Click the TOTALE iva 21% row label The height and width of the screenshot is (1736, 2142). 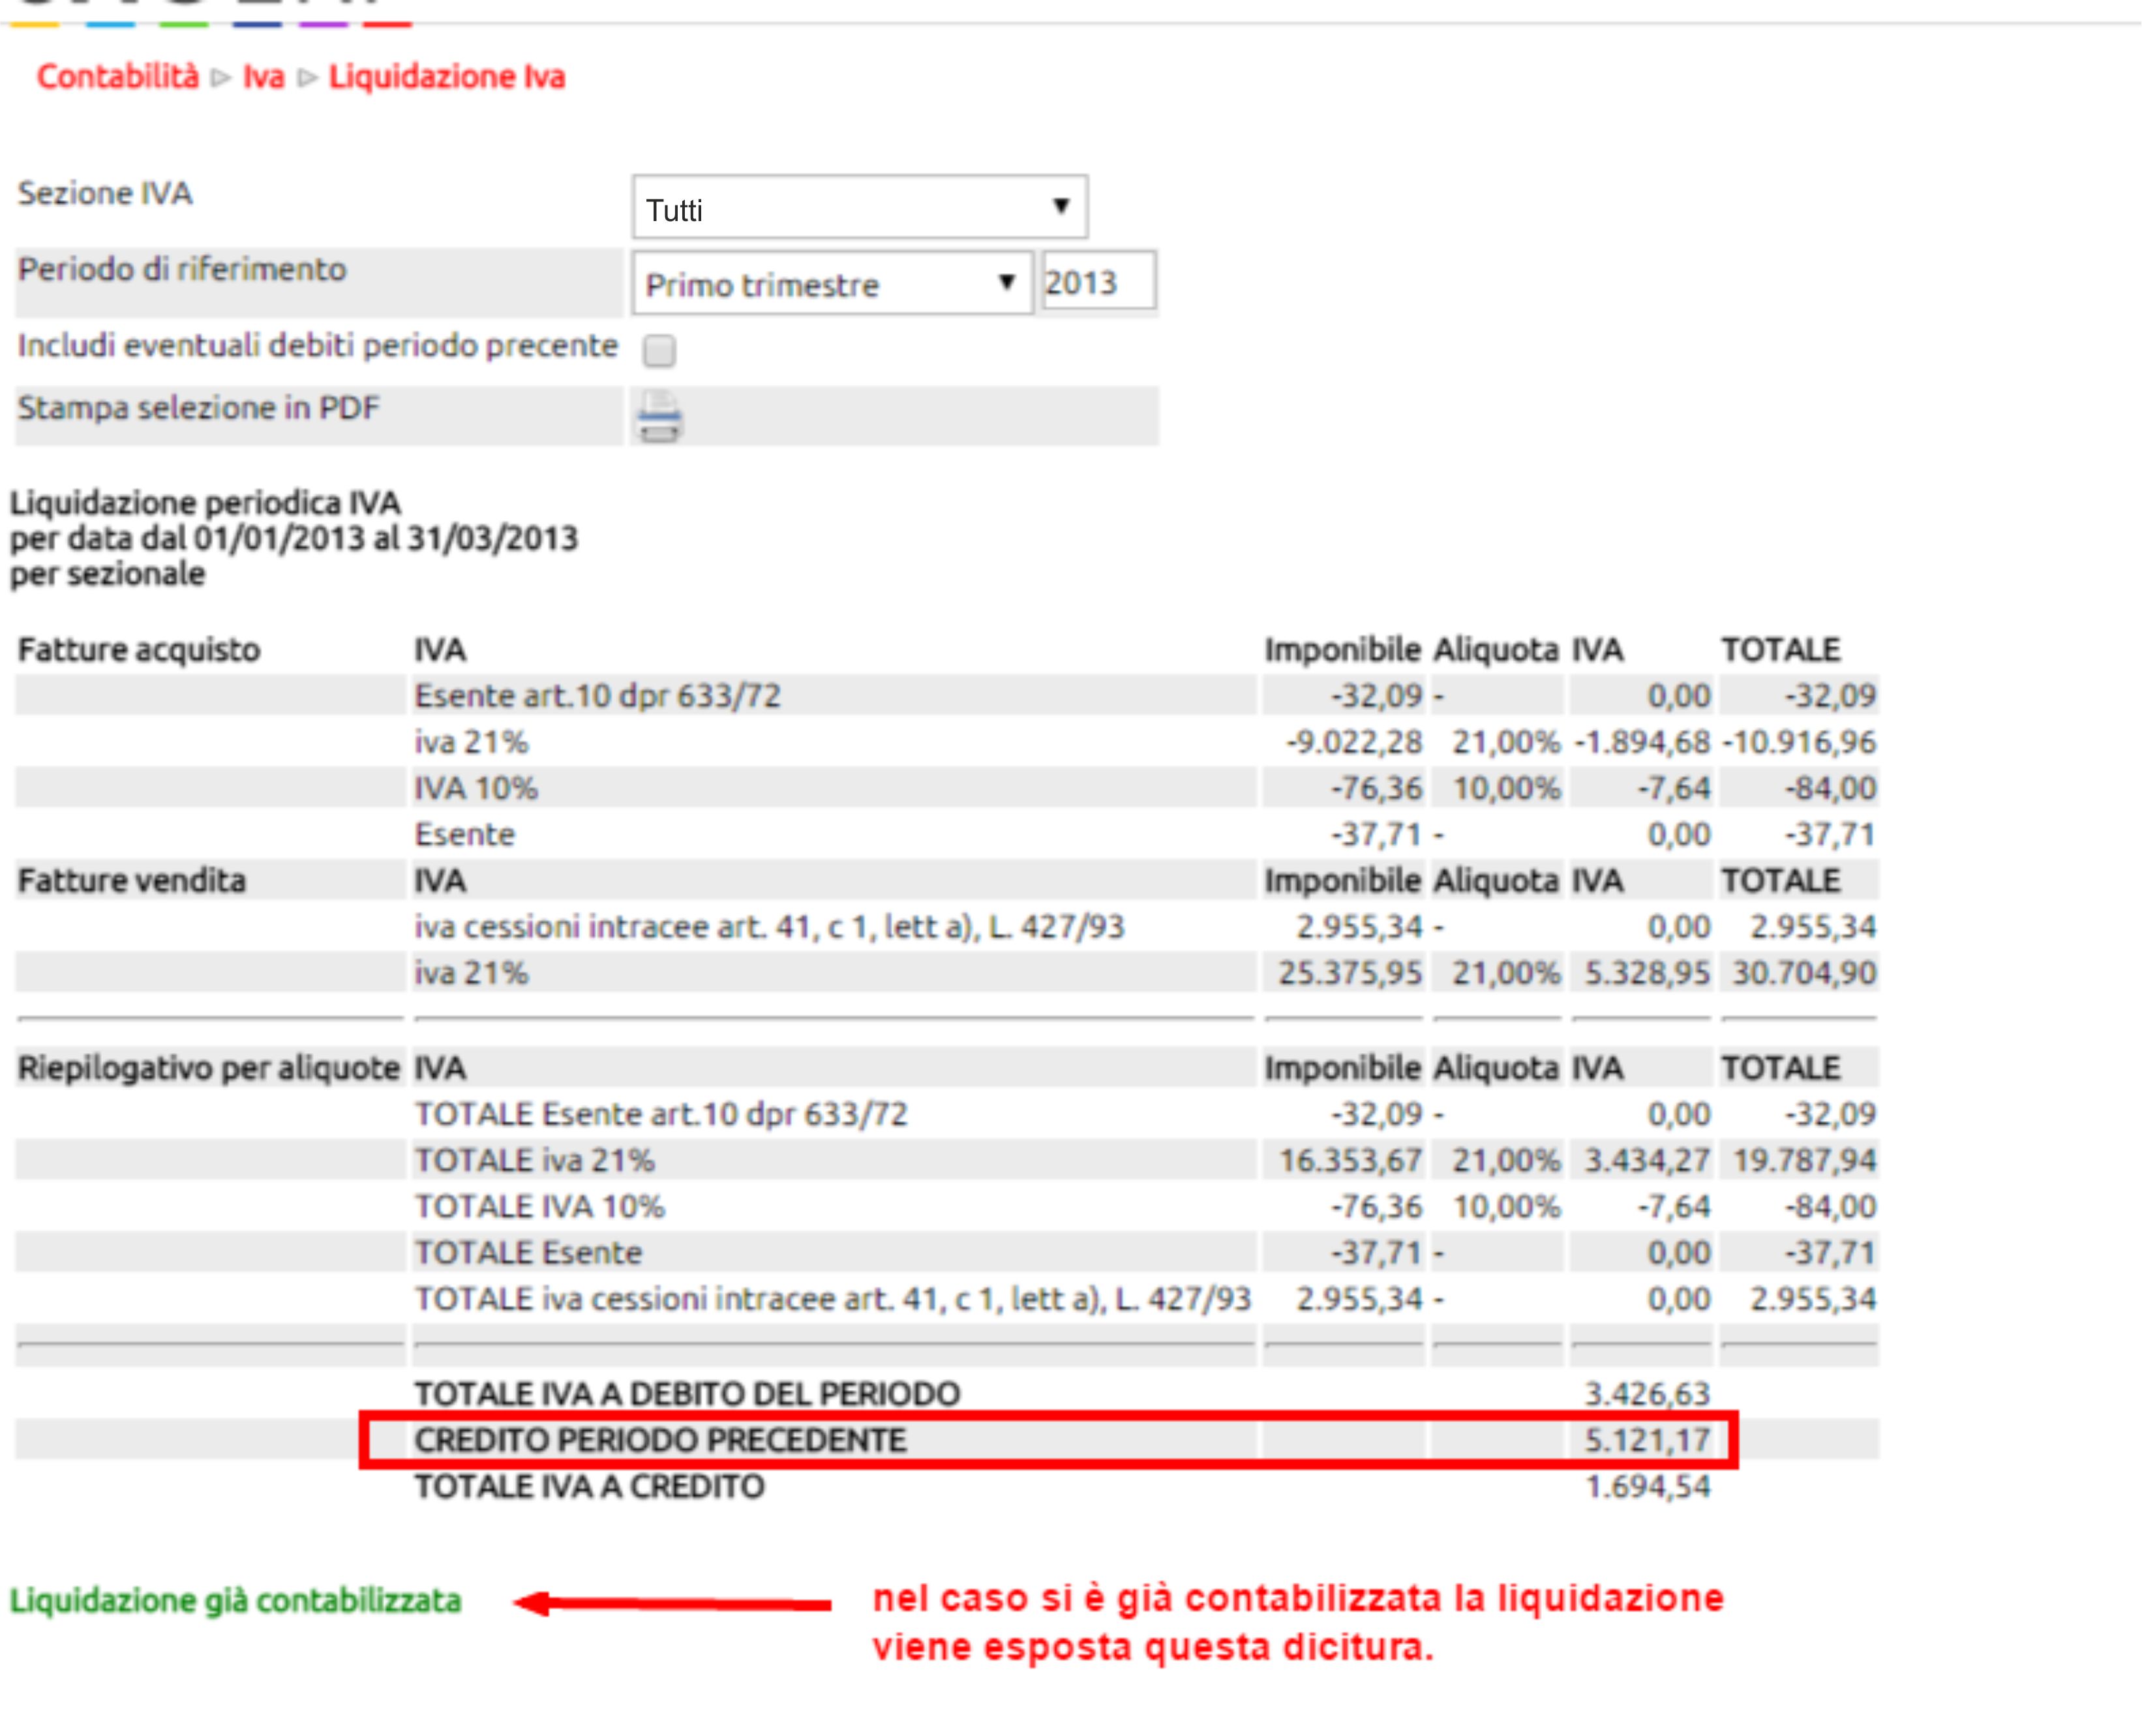[x=535, y=1160]
